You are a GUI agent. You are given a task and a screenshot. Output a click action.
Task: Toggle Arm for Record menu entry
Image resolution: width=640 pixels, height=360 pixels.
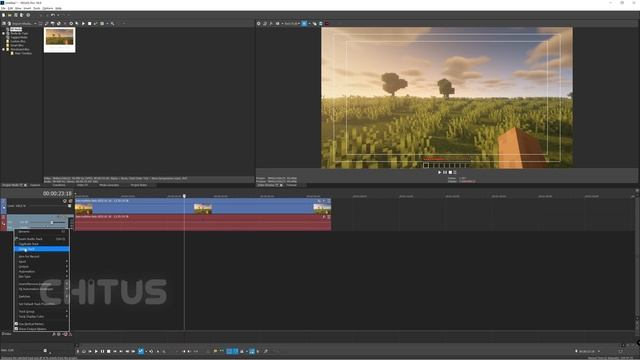(42, 256)
